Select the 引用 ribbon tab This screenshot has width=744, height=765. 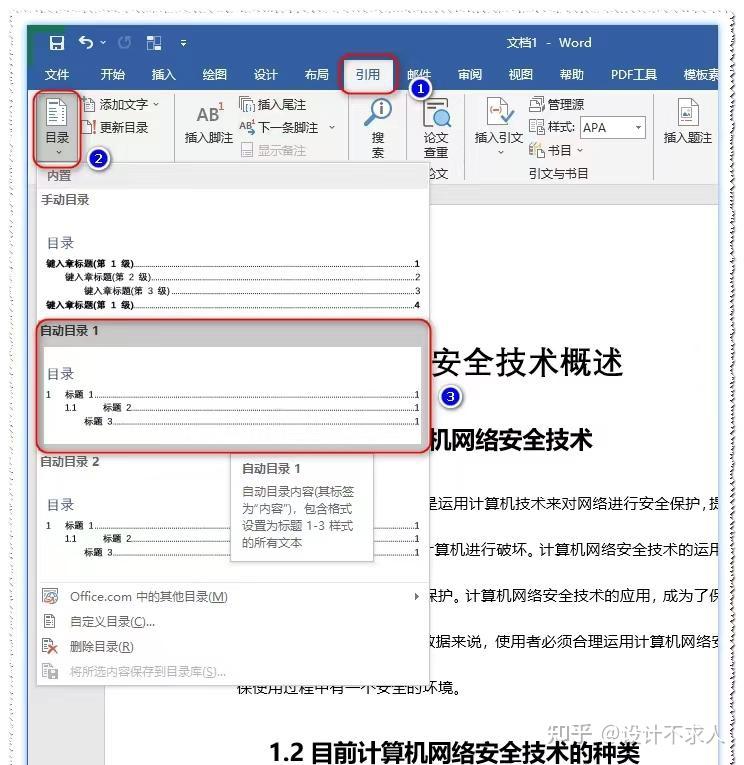(368, 75)
